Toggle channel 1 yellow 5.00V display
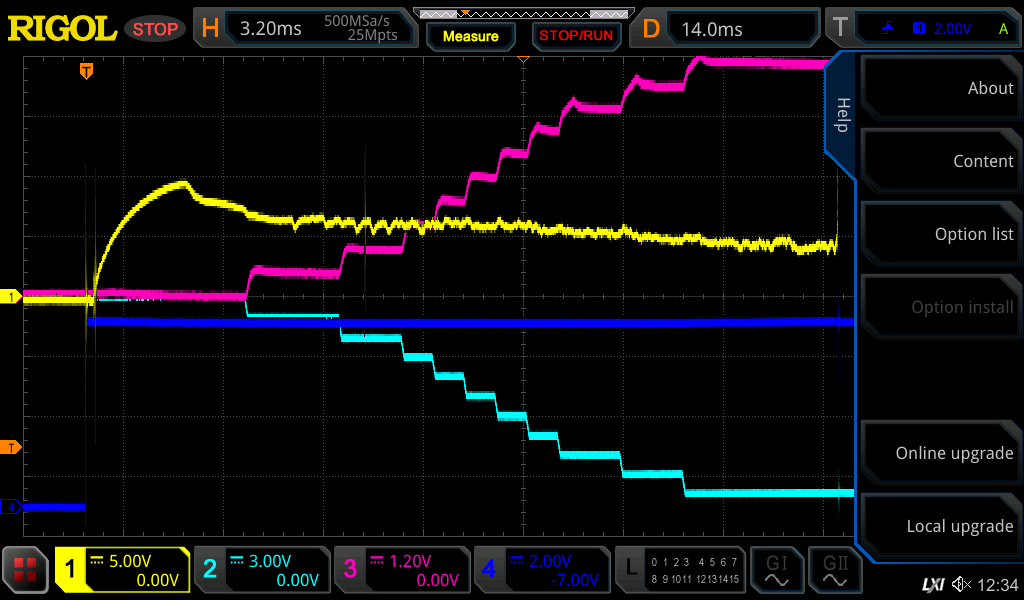This screenshot has height=600, width=1024. (x=122, y=571)
